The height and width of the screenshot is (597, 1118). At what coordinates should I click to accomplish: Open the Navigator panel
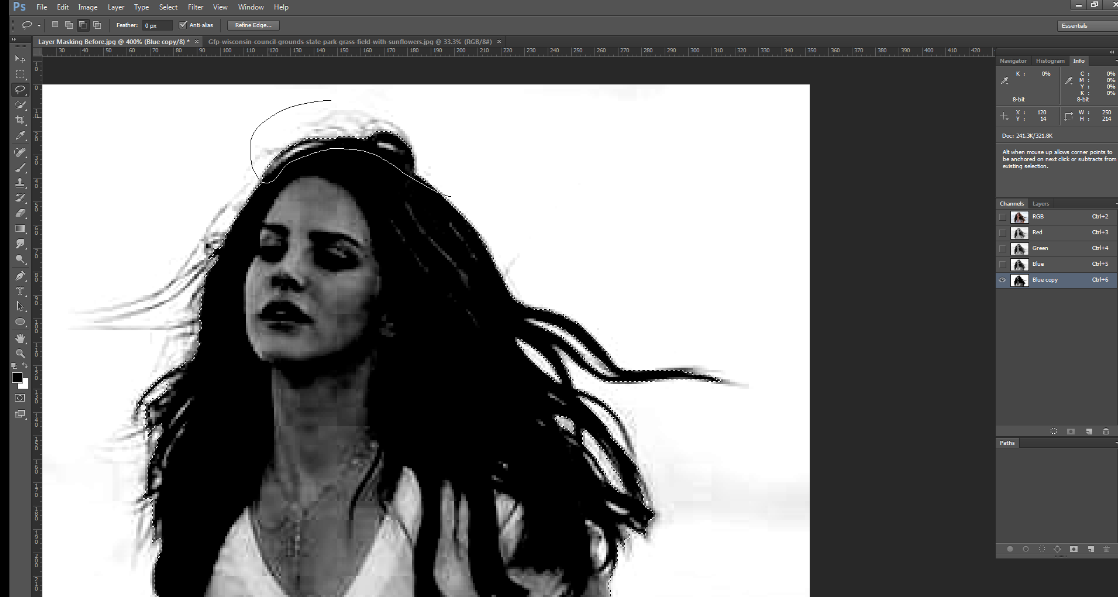point(1012,61)
